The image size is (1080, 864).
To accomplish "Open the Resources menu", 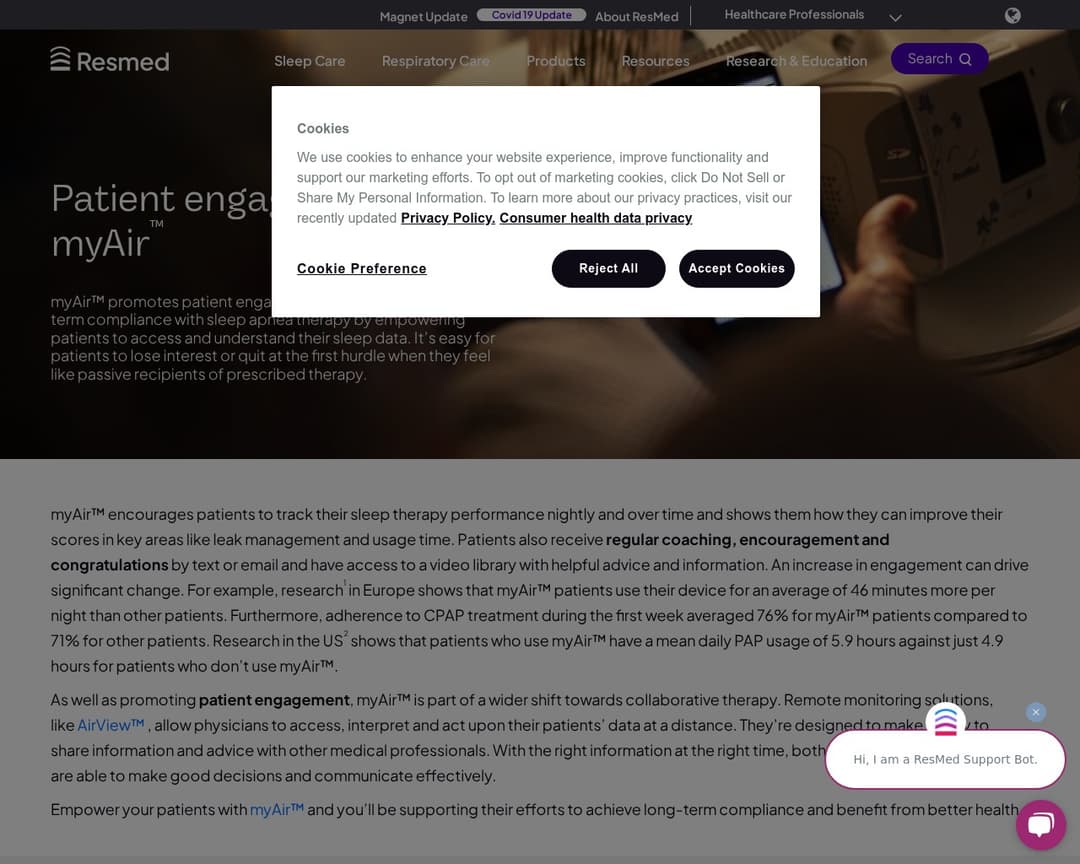I will coord(655,61).
